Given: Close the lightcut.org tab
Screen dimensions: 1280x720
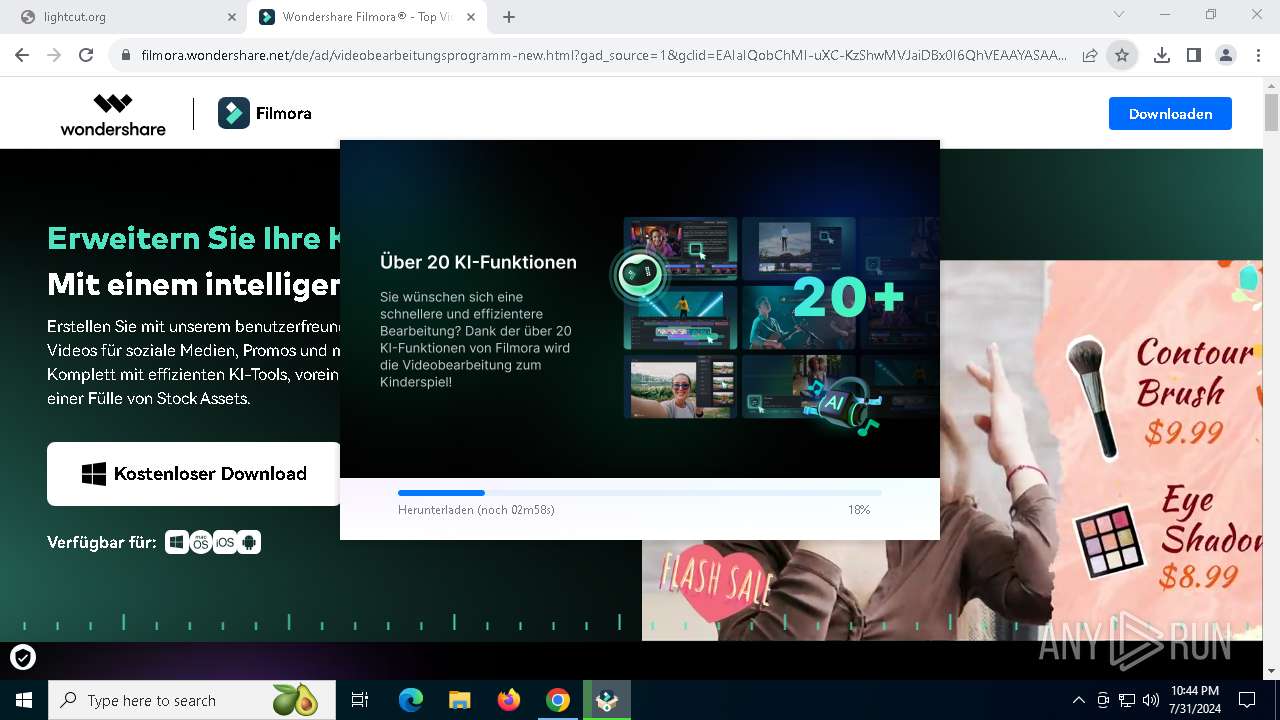Looking at the screenshot, I should [232, 17].
